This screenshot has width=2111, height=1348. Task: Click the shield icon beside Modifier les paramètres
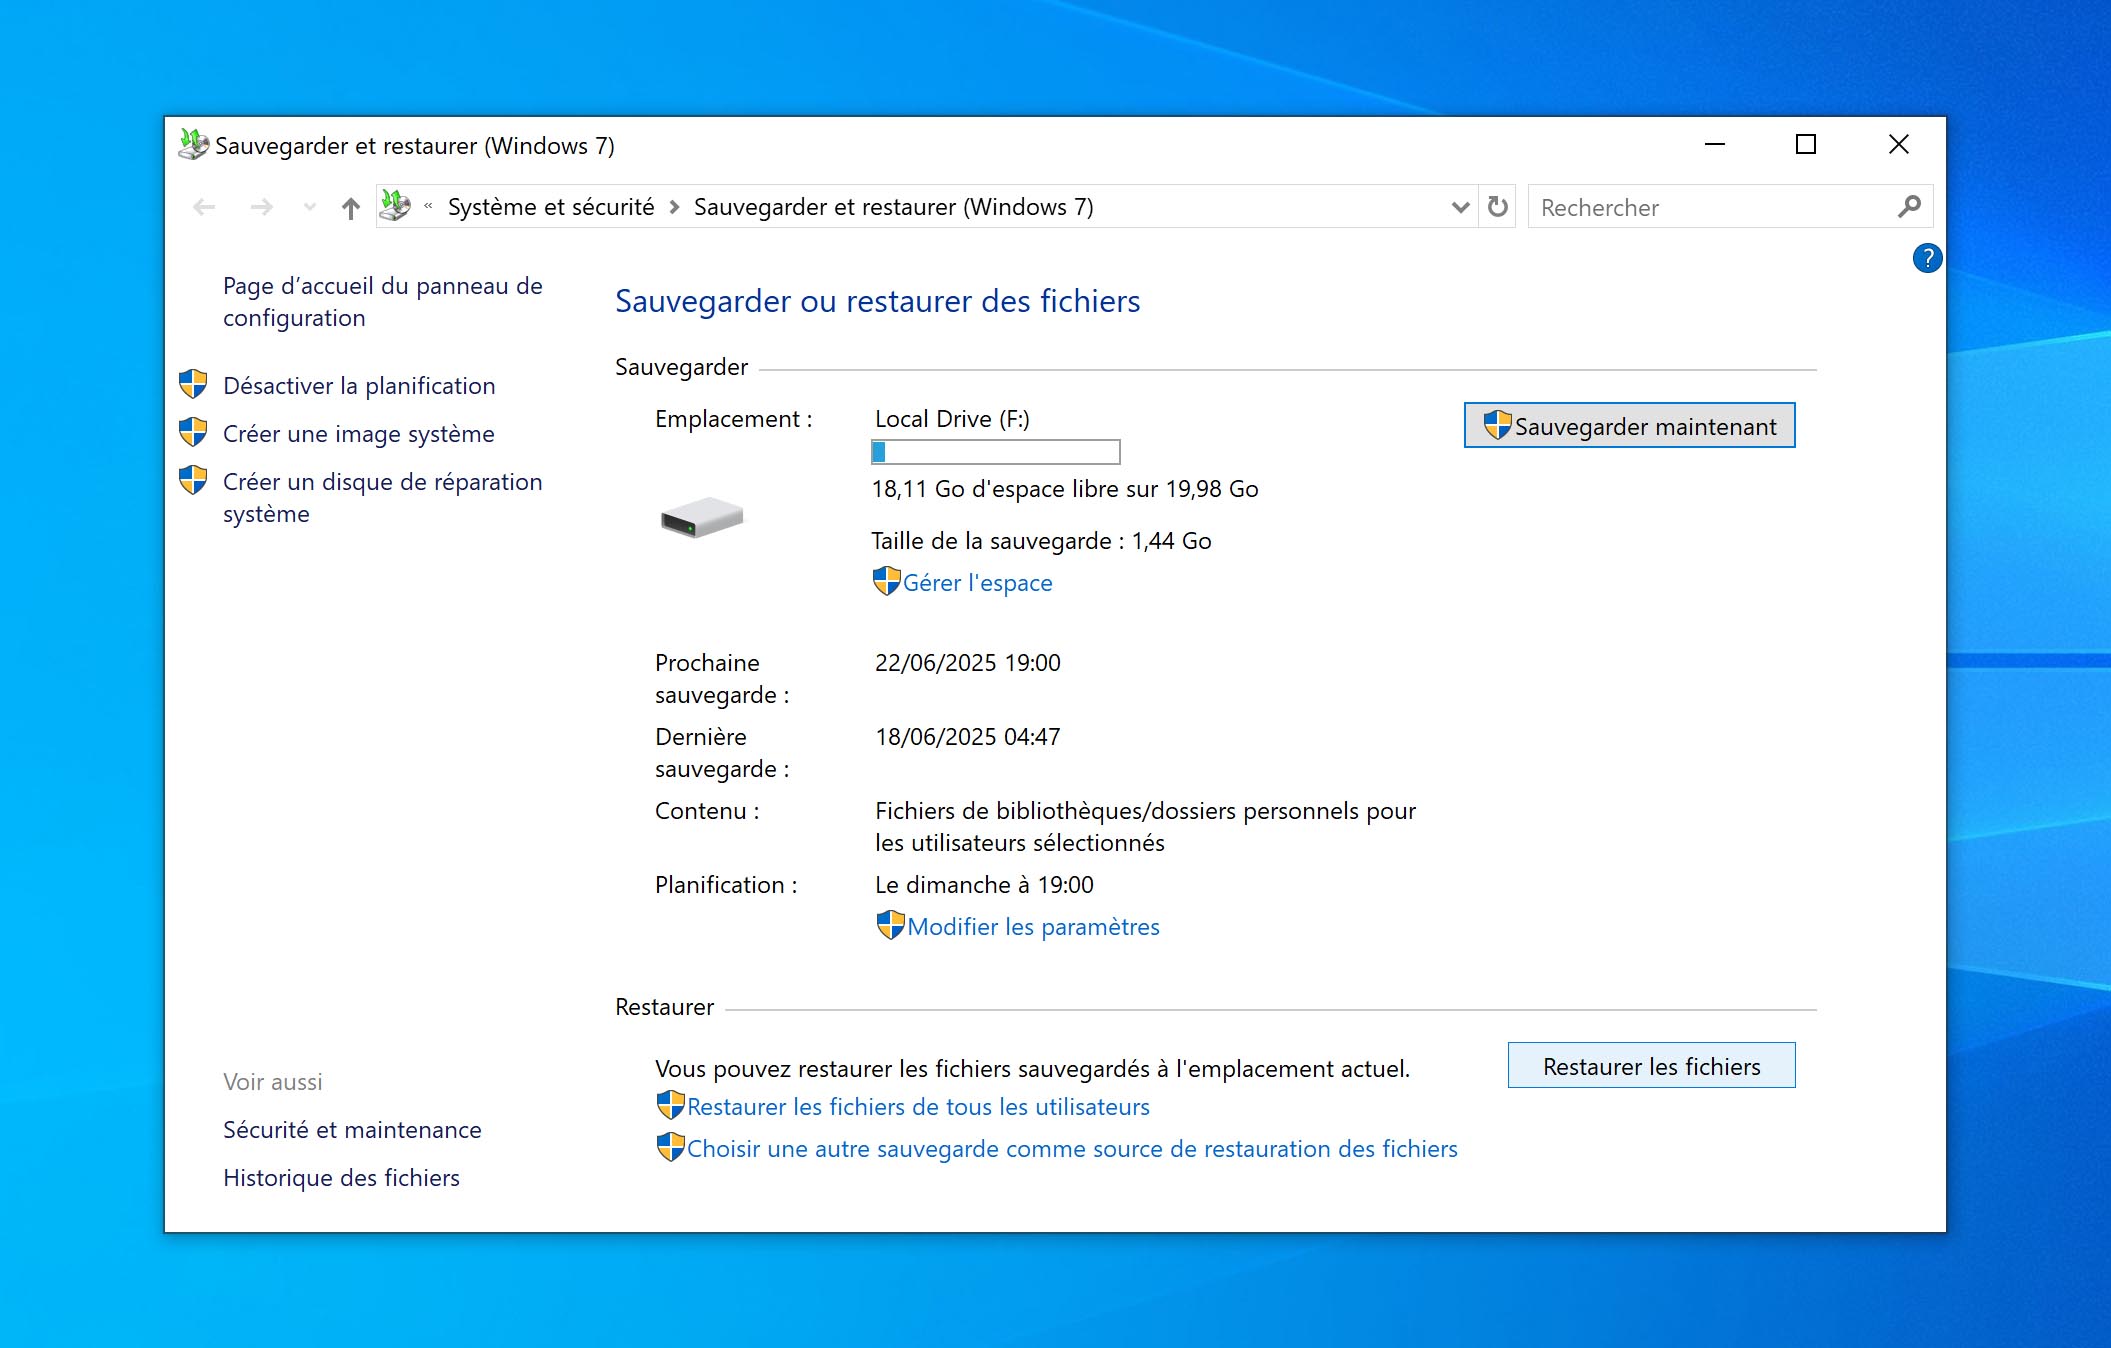[890, 925]
